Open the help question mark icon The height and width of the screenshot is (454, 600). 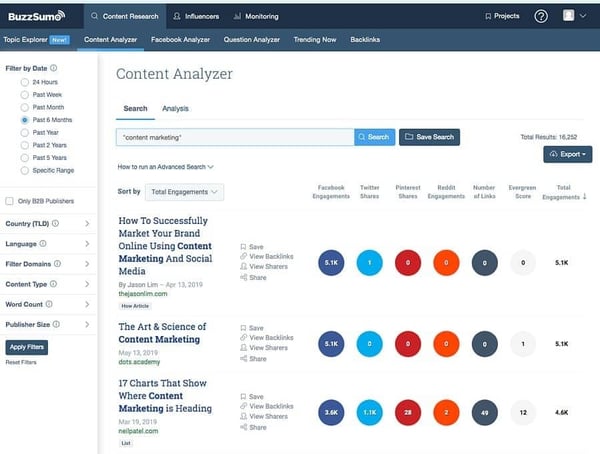541,16
